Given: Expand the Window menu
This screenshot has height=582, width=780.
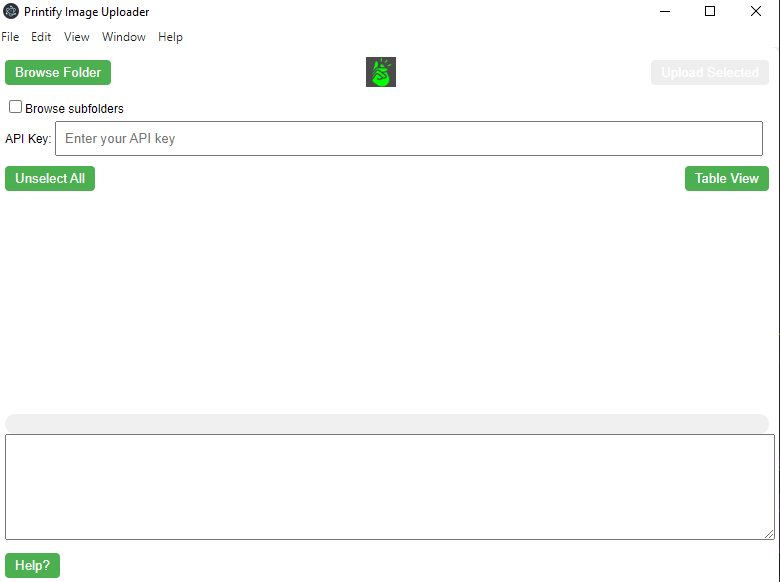Looking at the screenshot, I should (124, 37).
